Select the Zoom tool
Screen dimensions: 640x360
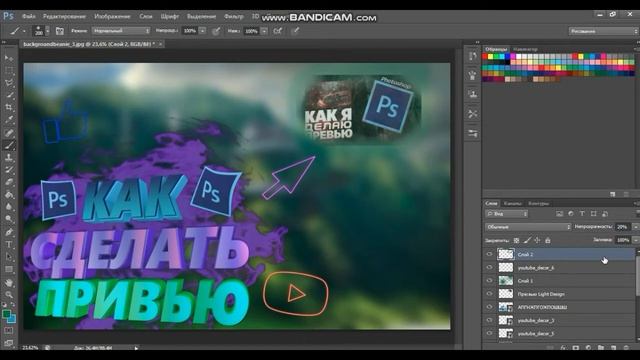pos(9,295)
